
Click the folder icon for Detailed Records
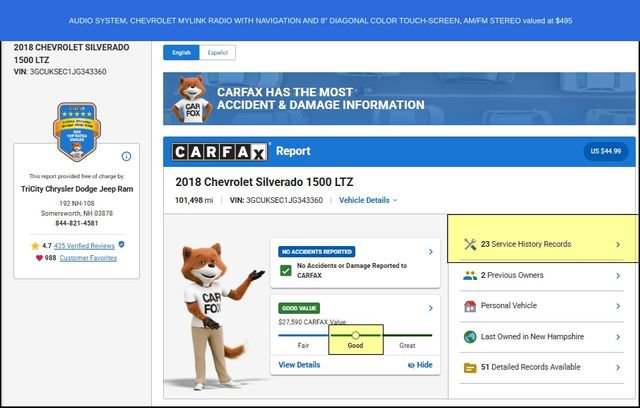point(470,368)
